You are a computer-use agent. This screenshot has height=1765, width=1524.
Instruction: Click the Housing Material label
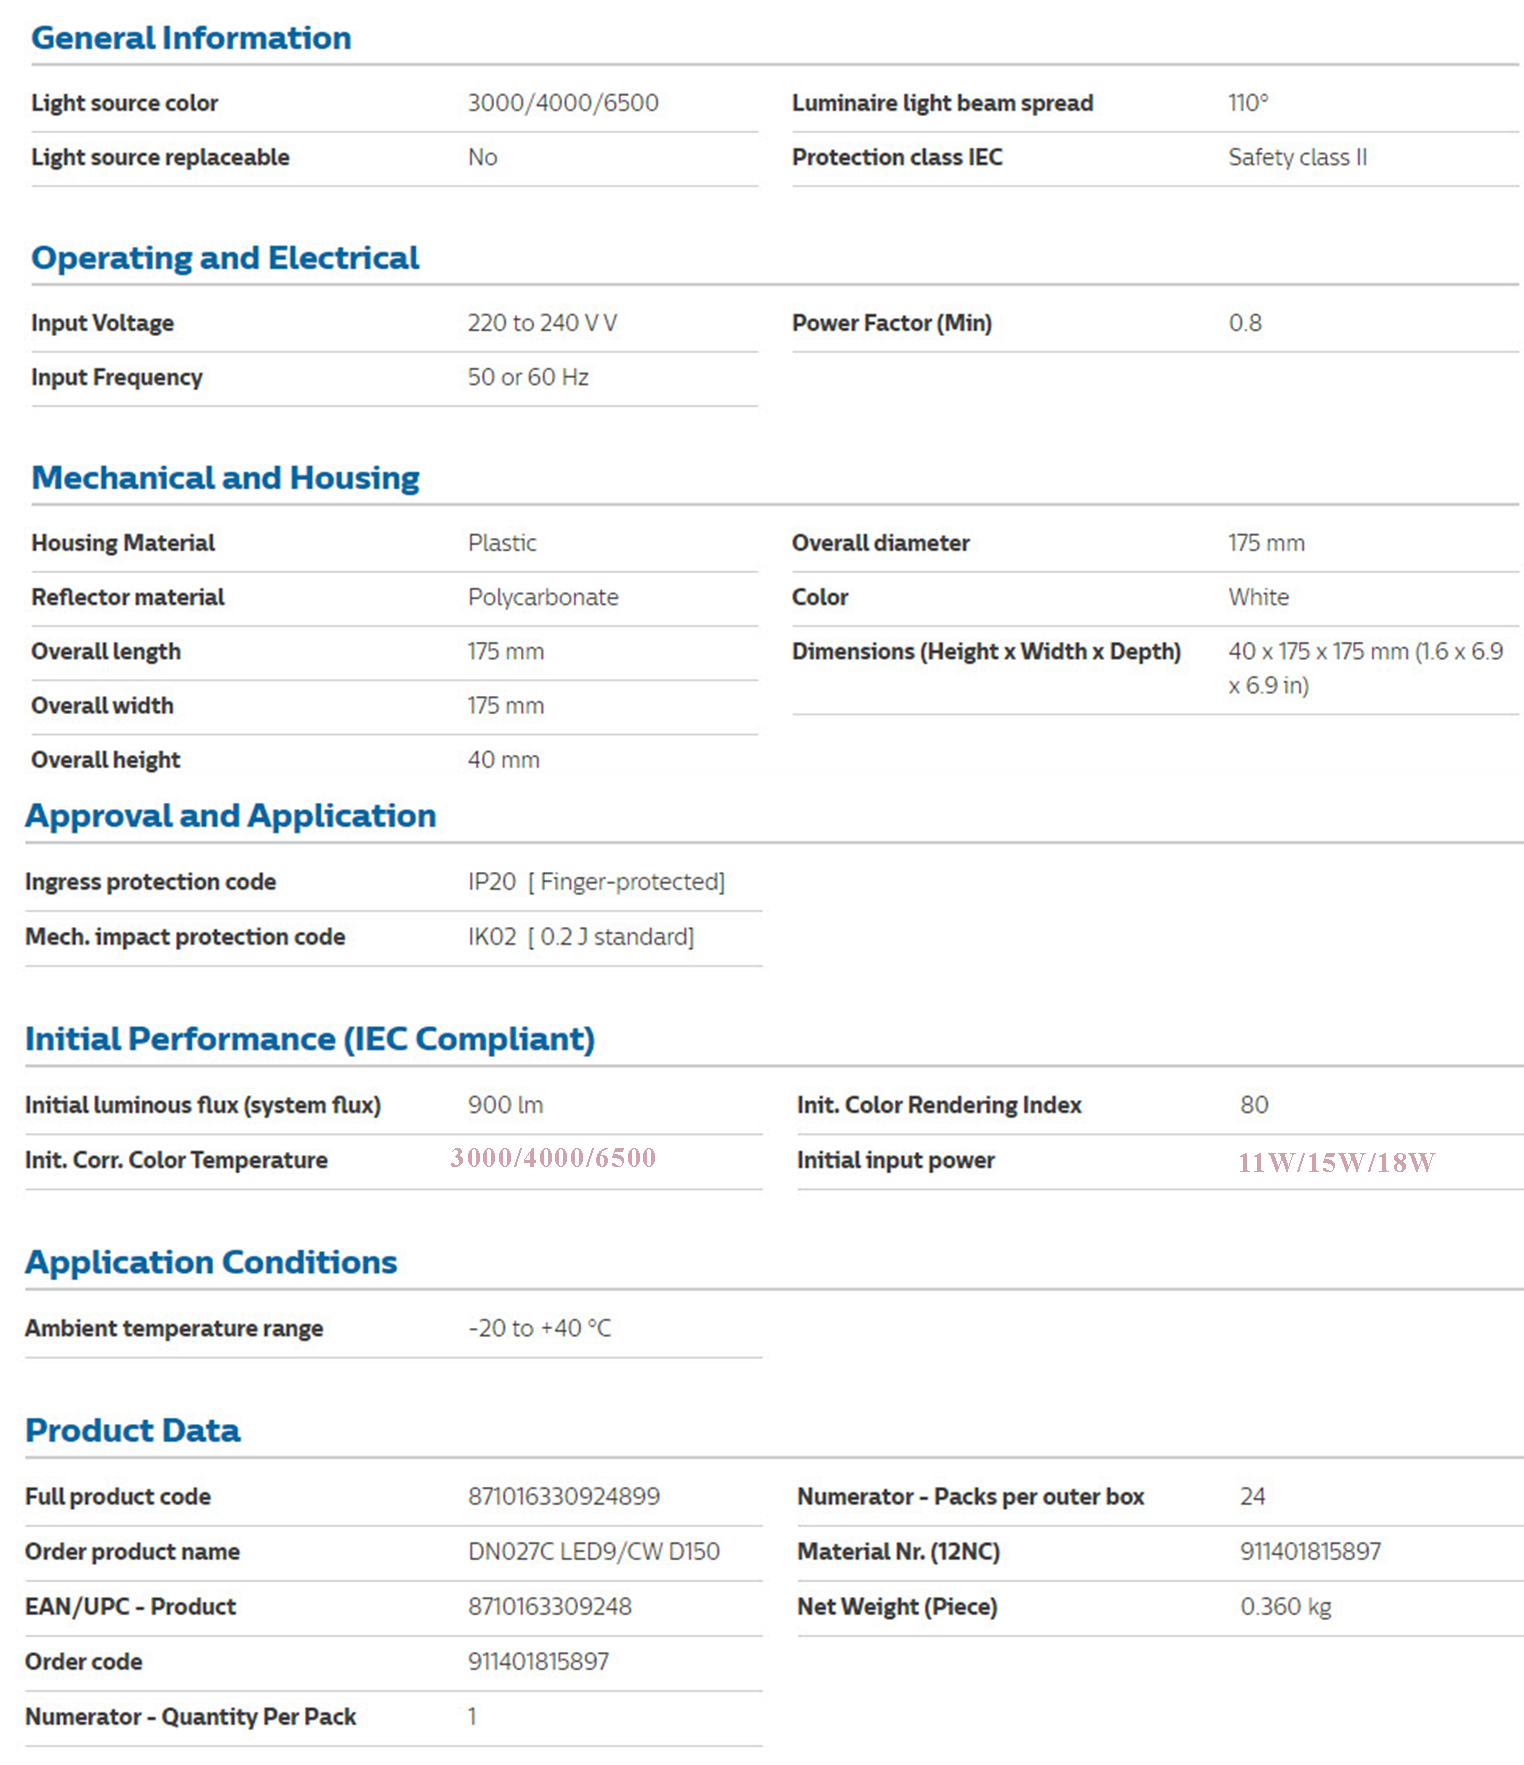[123, 543]
